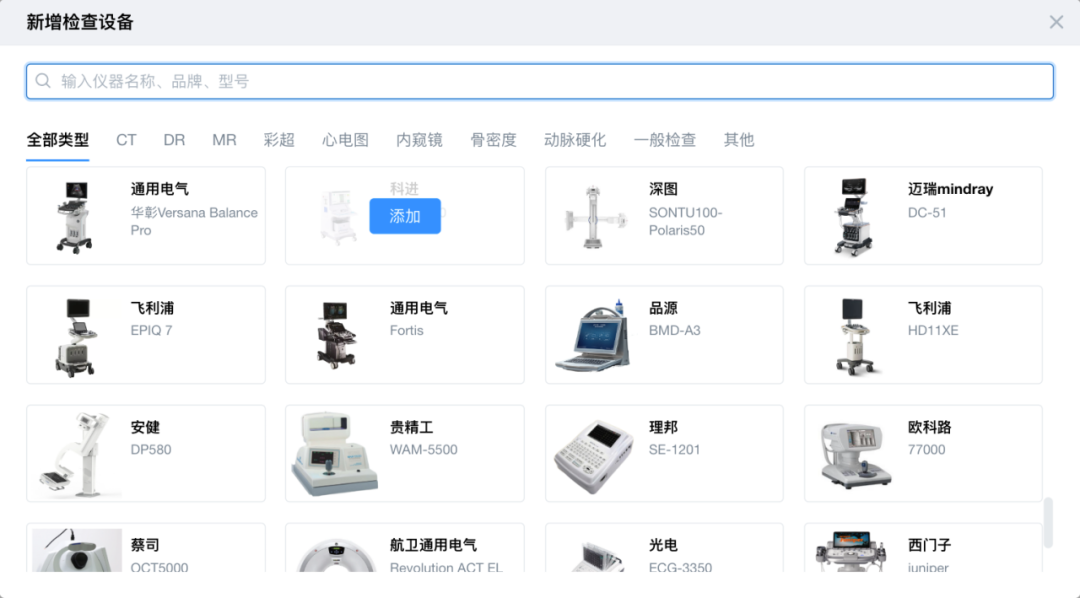
Task: Click the 西门子 device image
Action: point(851,551)
